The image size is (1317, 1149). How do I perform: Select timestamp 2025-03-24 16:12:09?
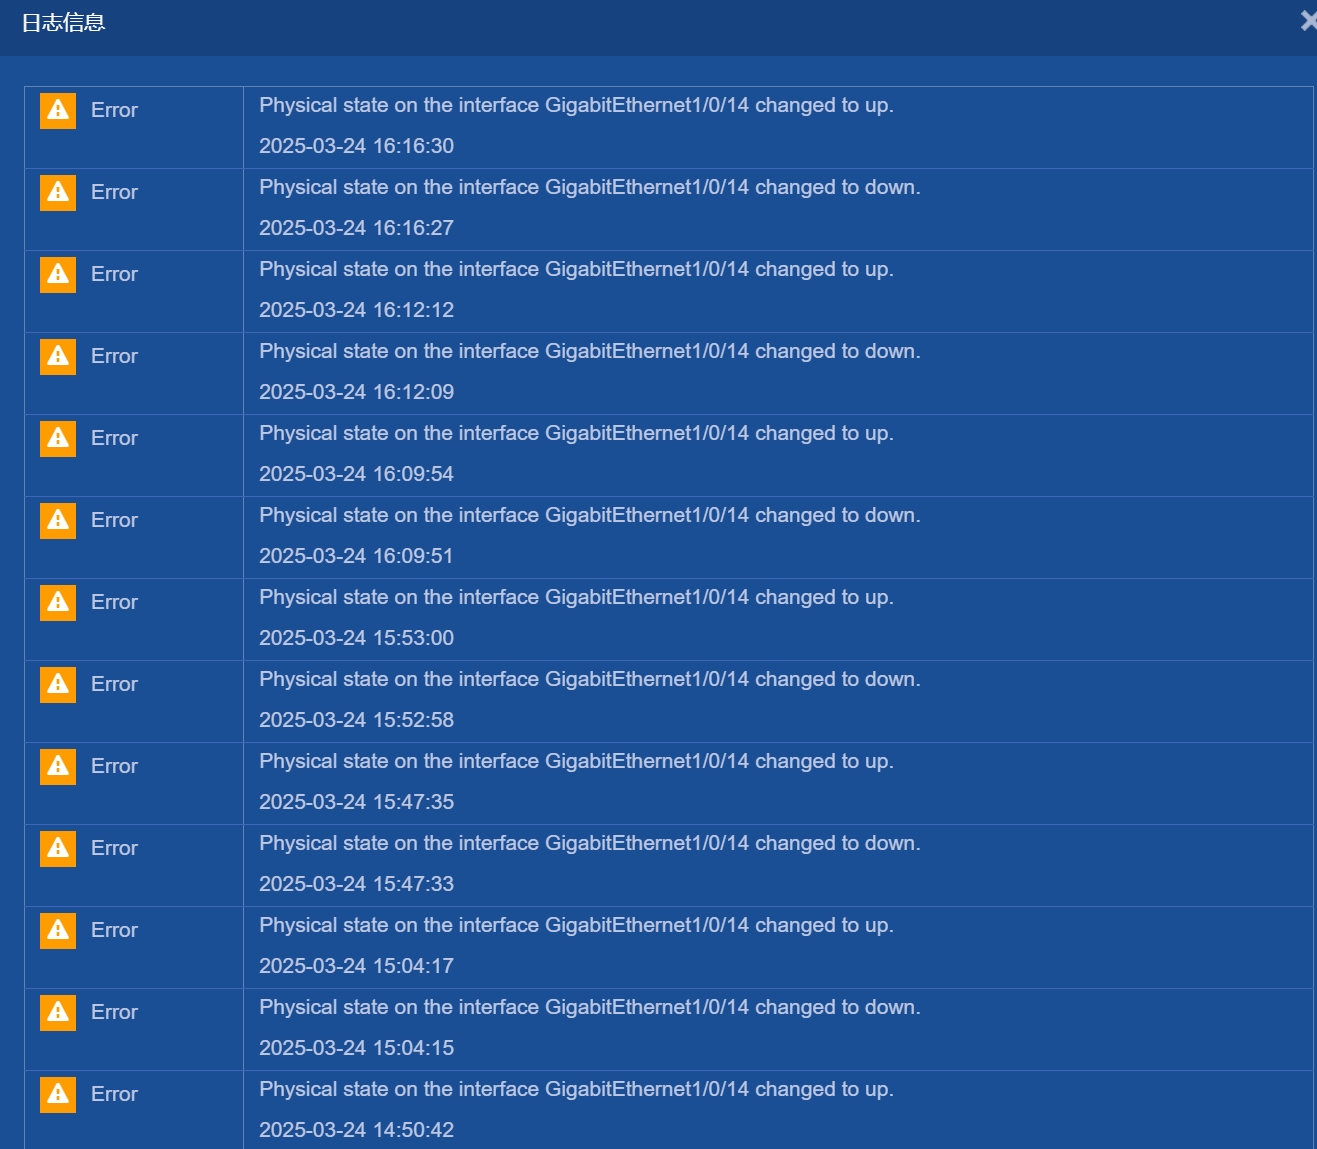356,392
